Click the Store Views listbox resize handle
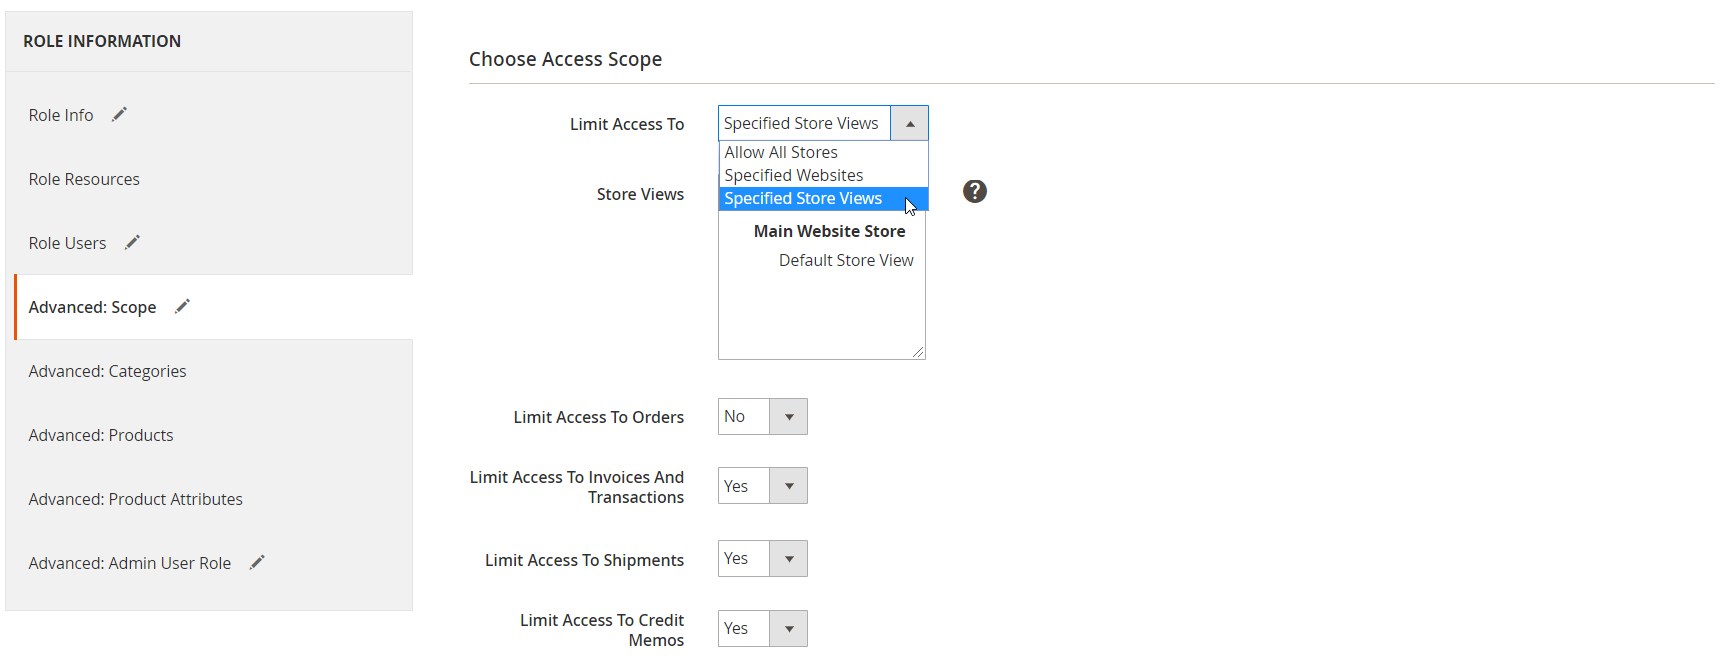The image size is (1721, 670). click(918, 352)
